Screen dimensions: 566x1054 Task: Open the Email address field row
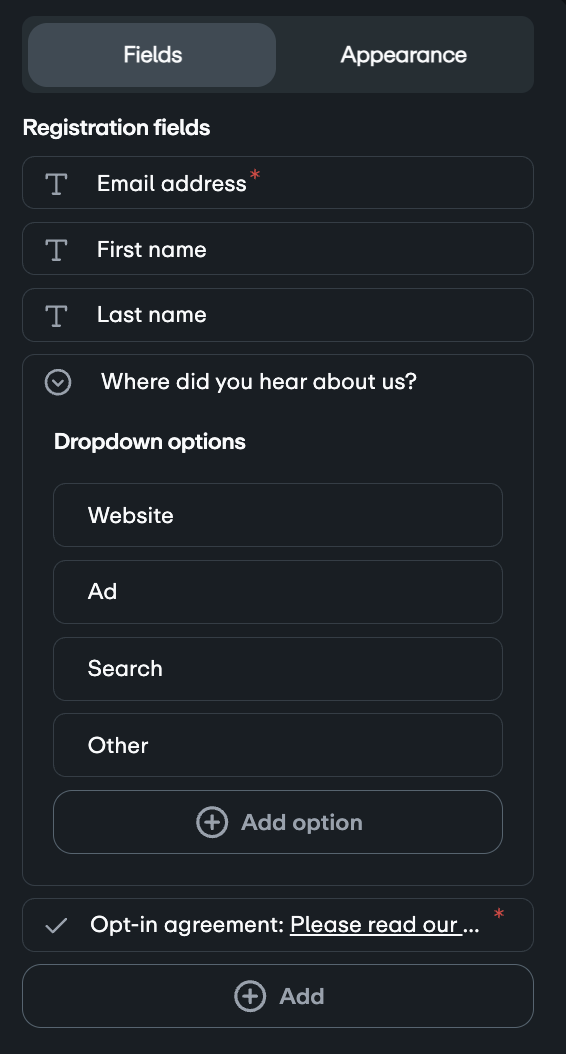pos(278,183)
